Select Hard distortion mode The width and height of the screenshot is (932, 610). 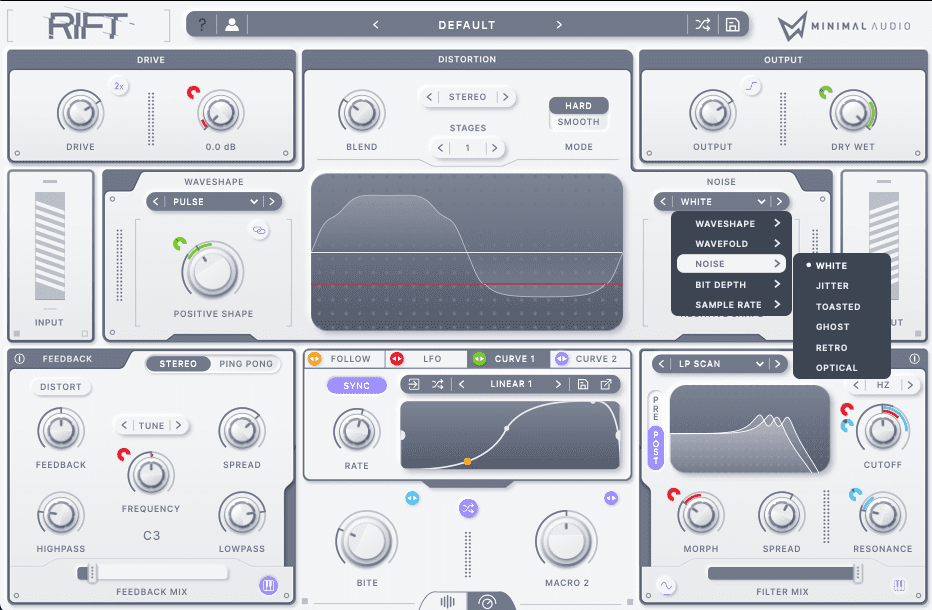pyautogui.click(x=578, y=105)
